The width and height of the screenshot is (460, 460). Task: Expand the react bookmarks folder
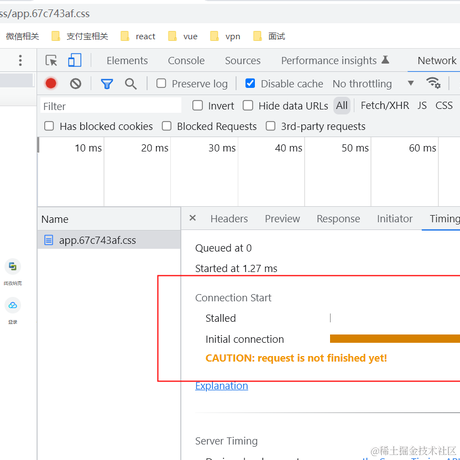tap(138, 36)
